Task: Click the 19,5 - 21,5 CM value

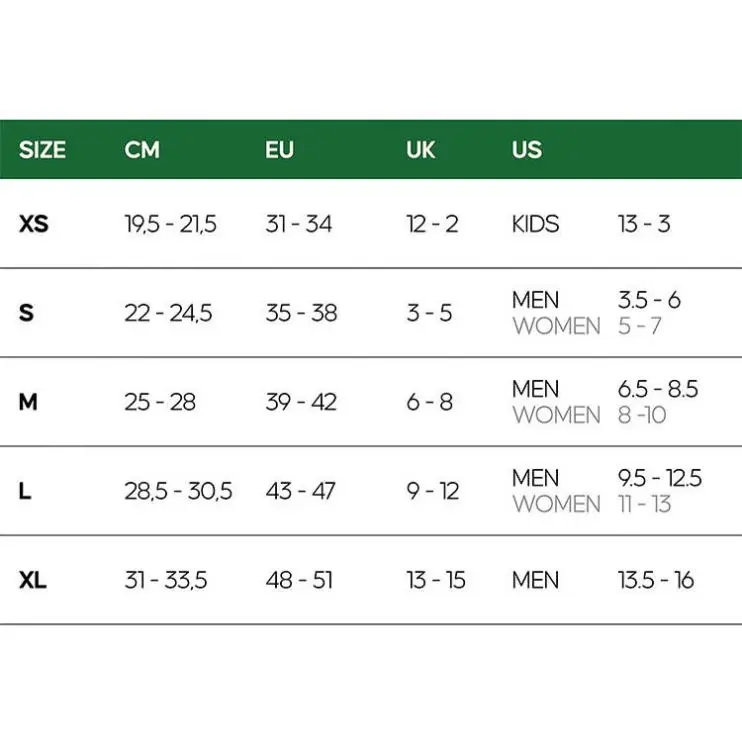Action: 170,224
